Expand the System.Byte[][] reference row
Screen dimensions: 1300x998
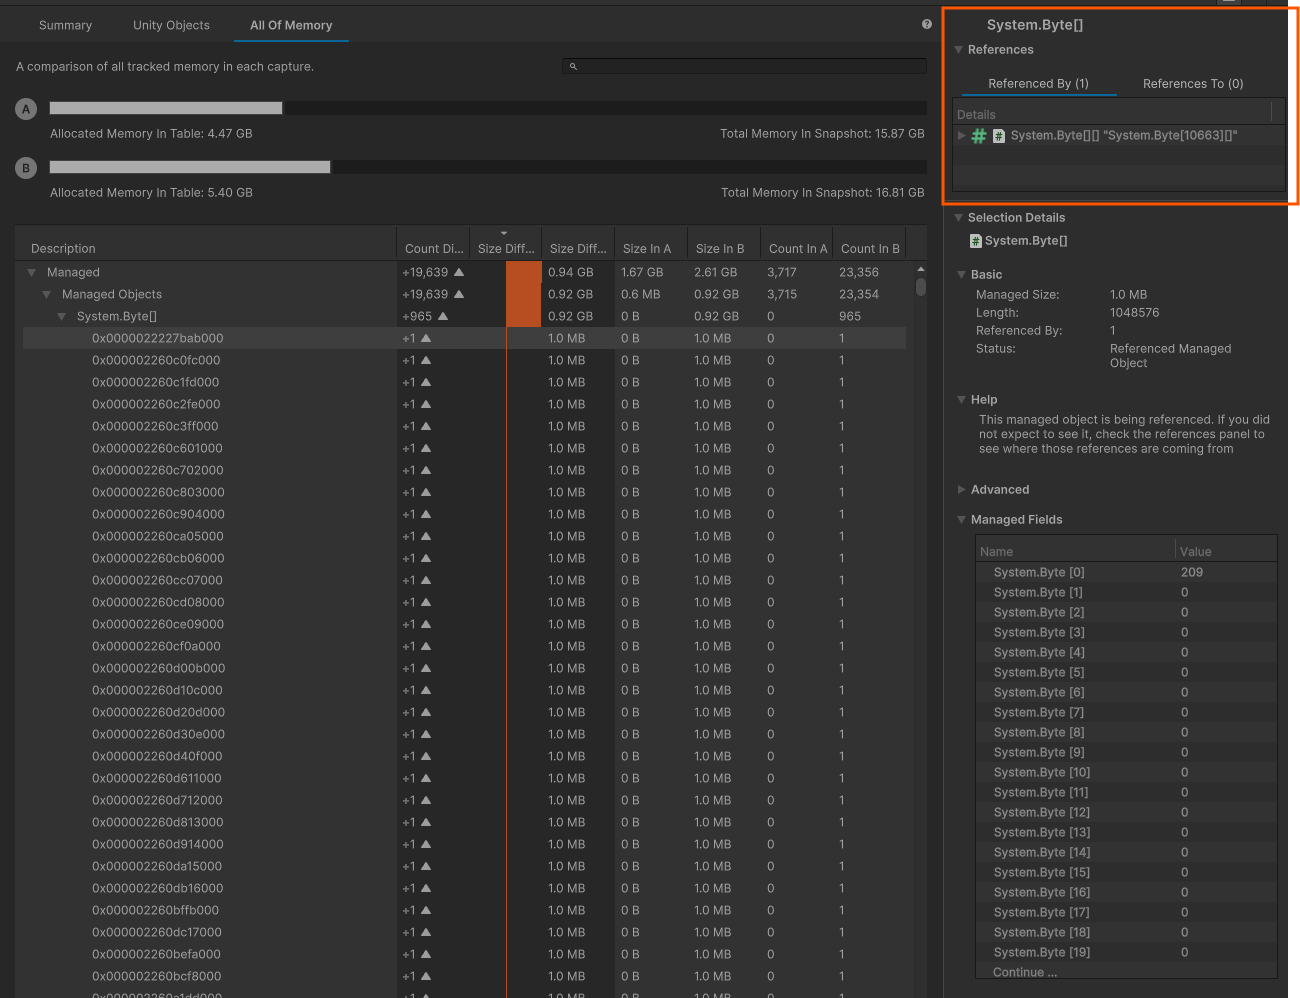coord(961,135)
